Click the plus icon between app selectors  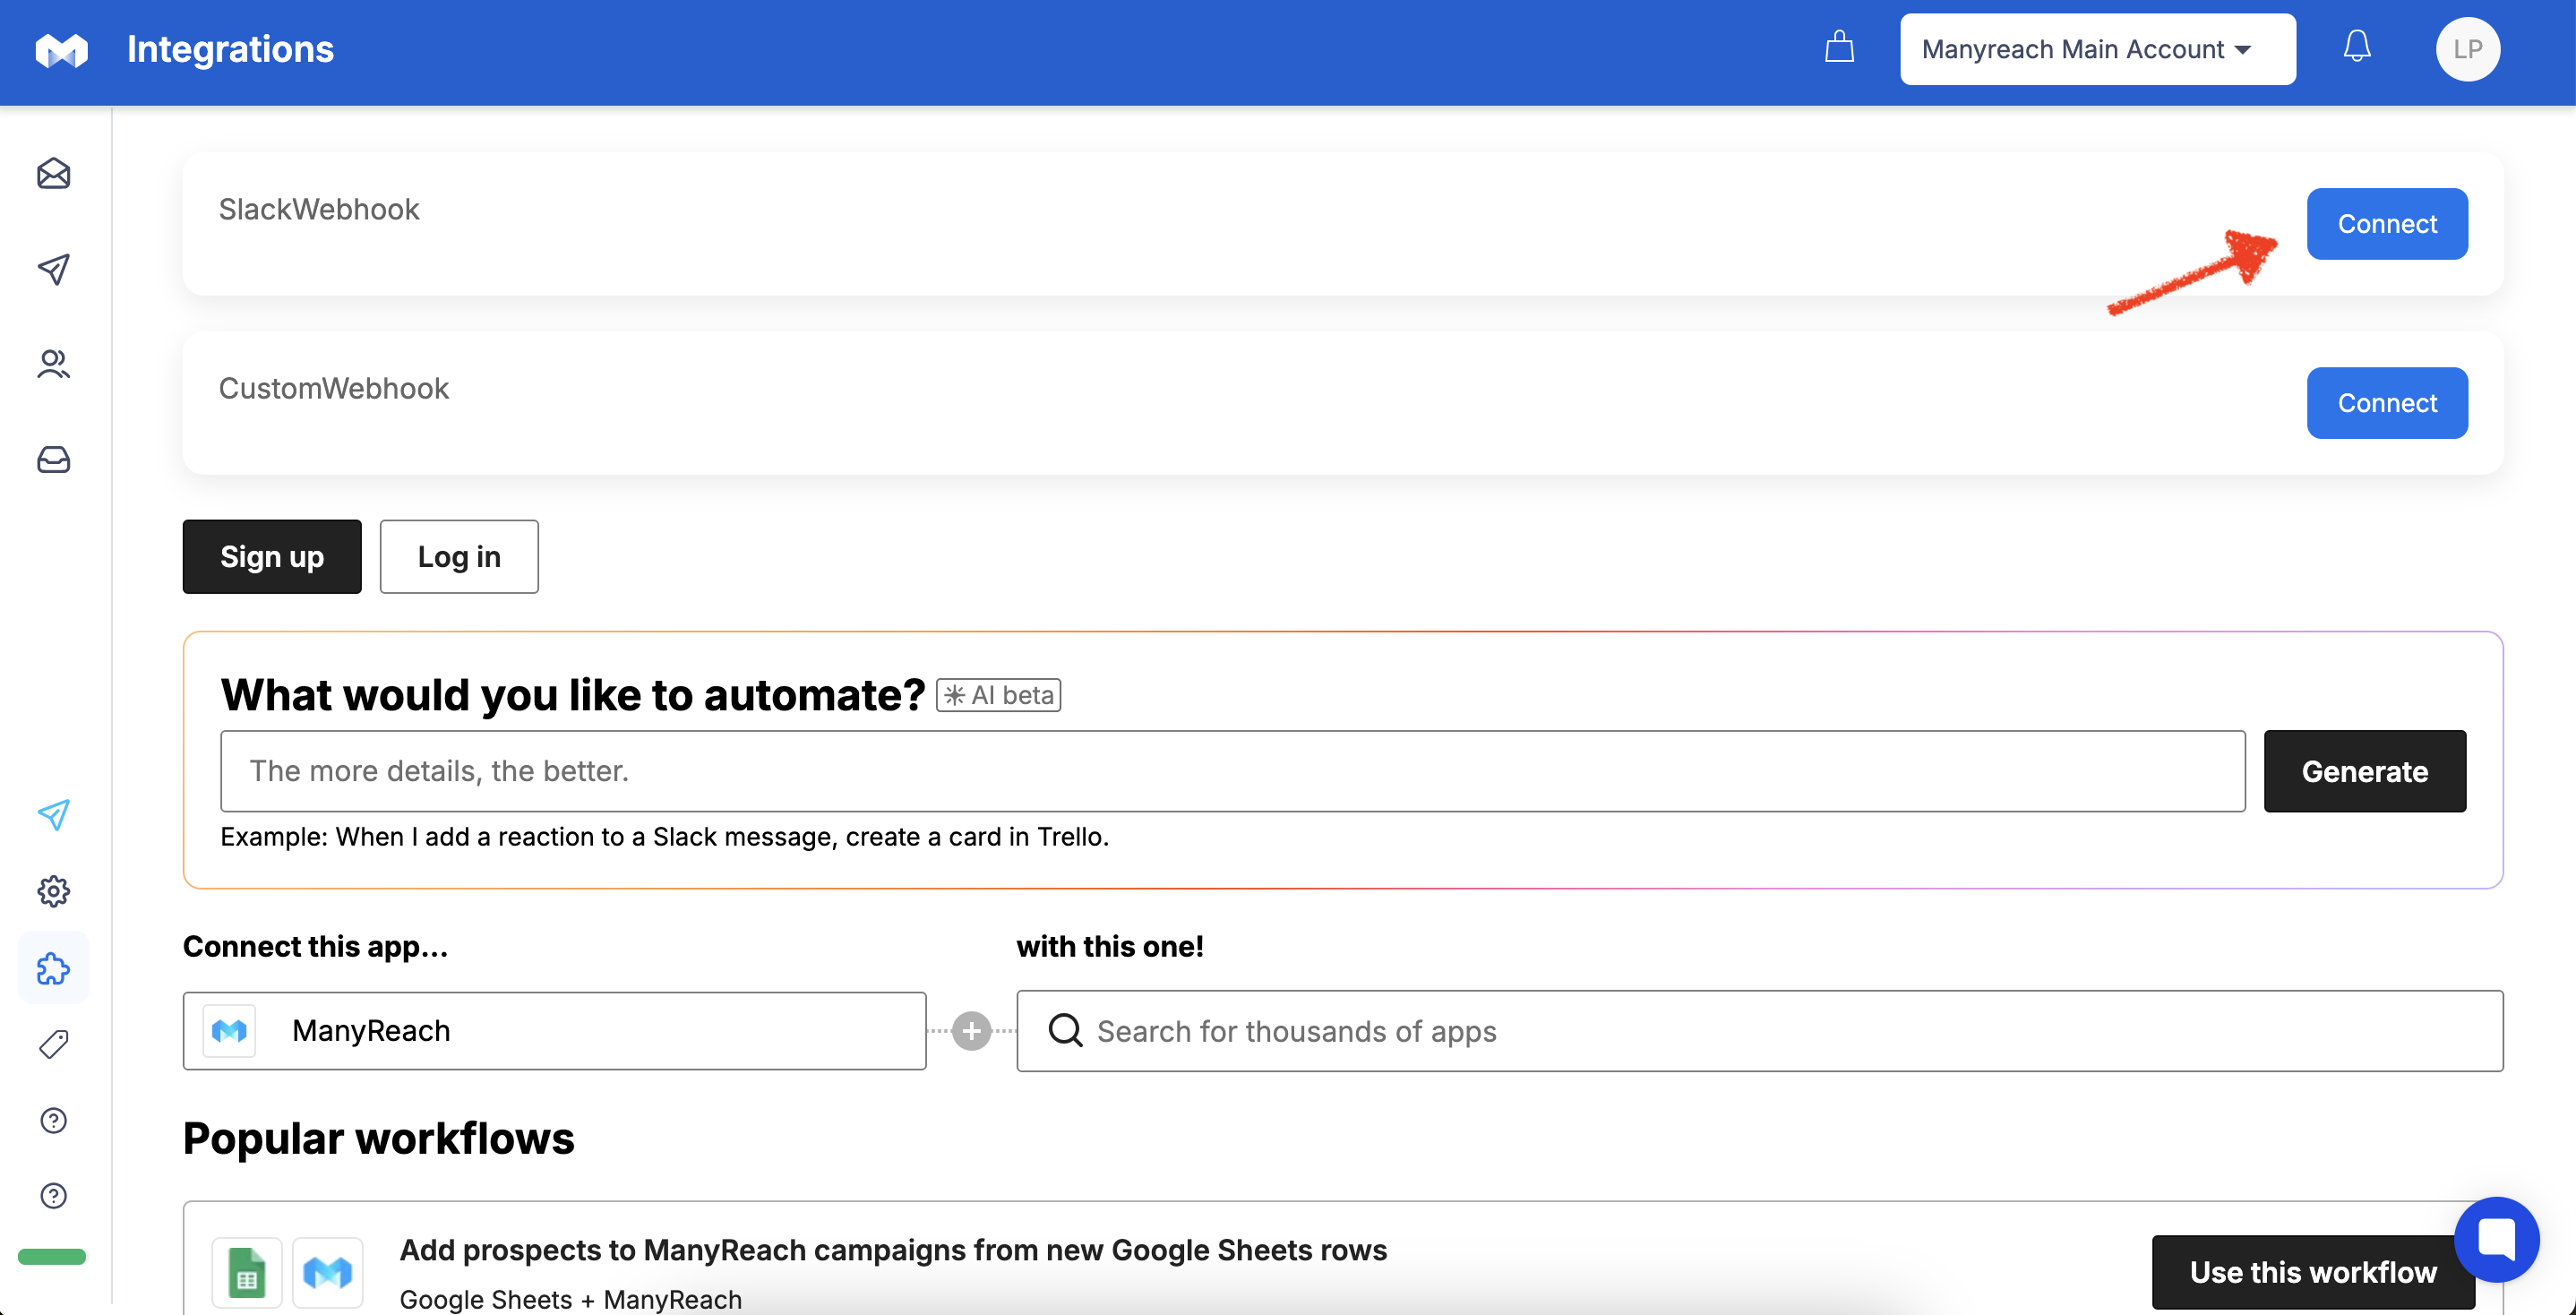[971, 1031]
